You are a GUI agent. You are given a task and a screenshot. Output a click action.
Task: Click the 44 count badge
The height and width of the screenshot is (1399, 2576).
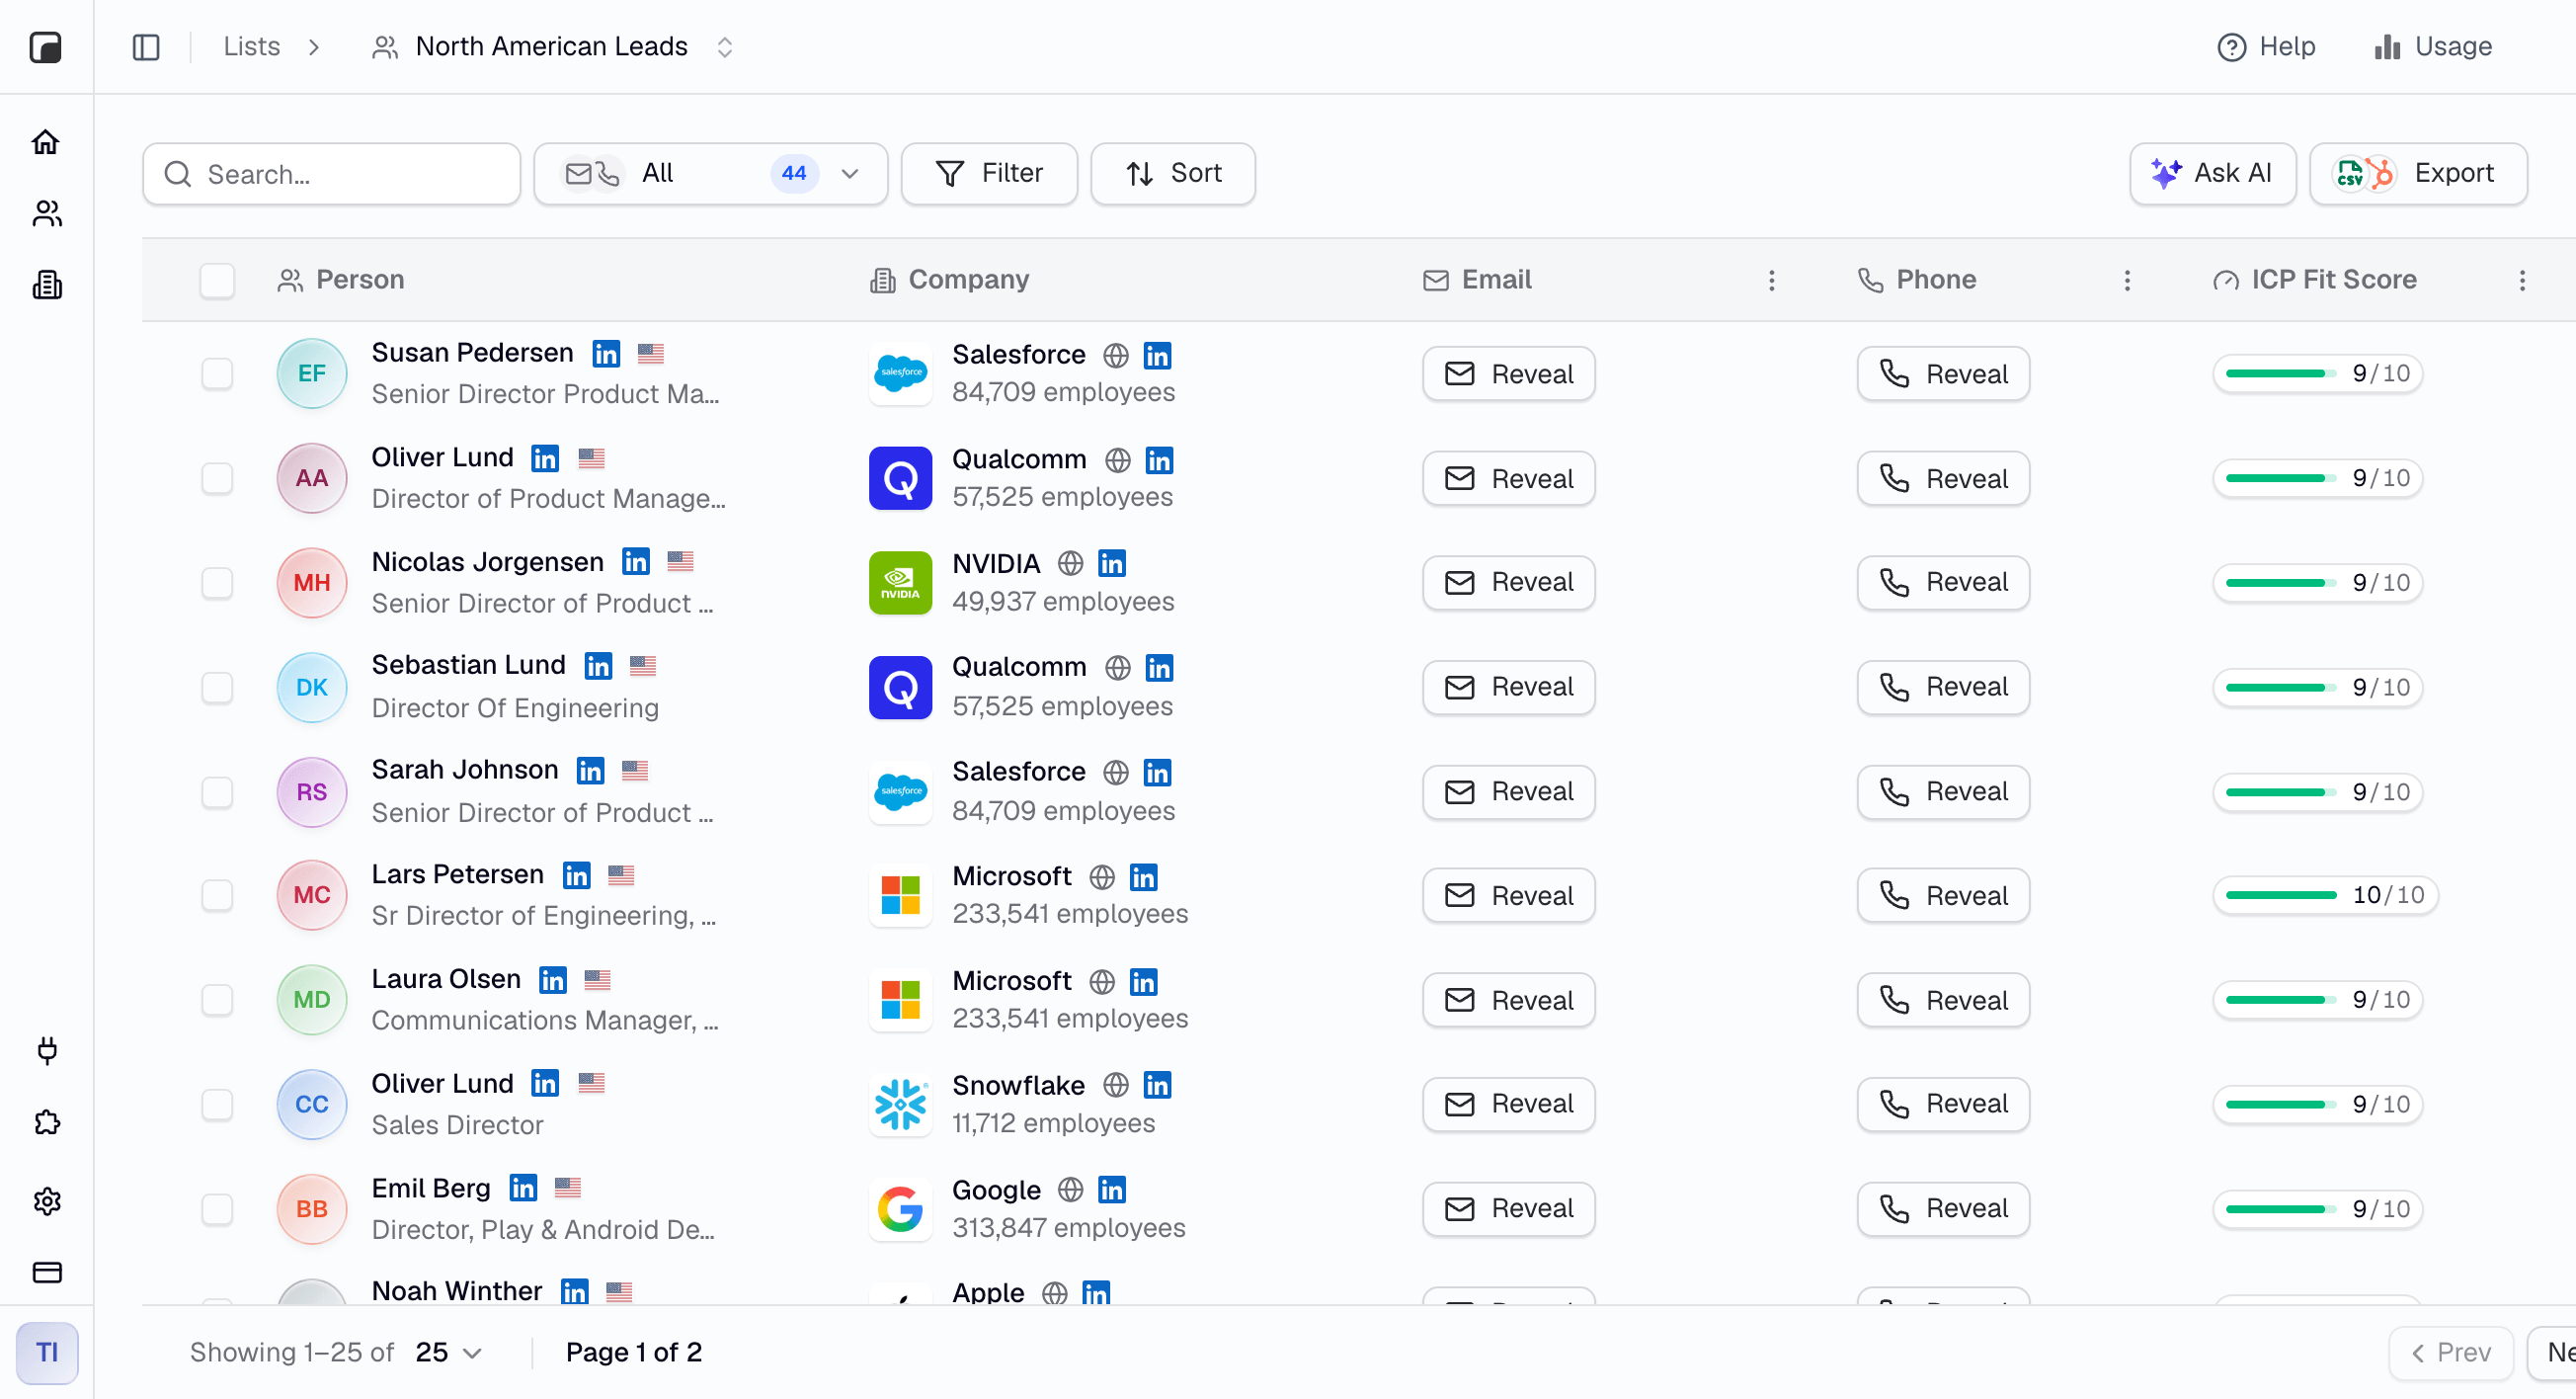[794, 174]
